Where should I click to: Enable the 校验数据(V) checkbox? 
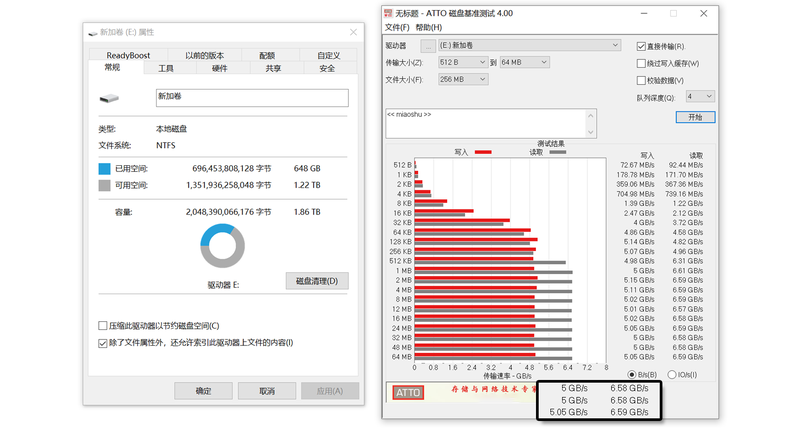point(641,80)
